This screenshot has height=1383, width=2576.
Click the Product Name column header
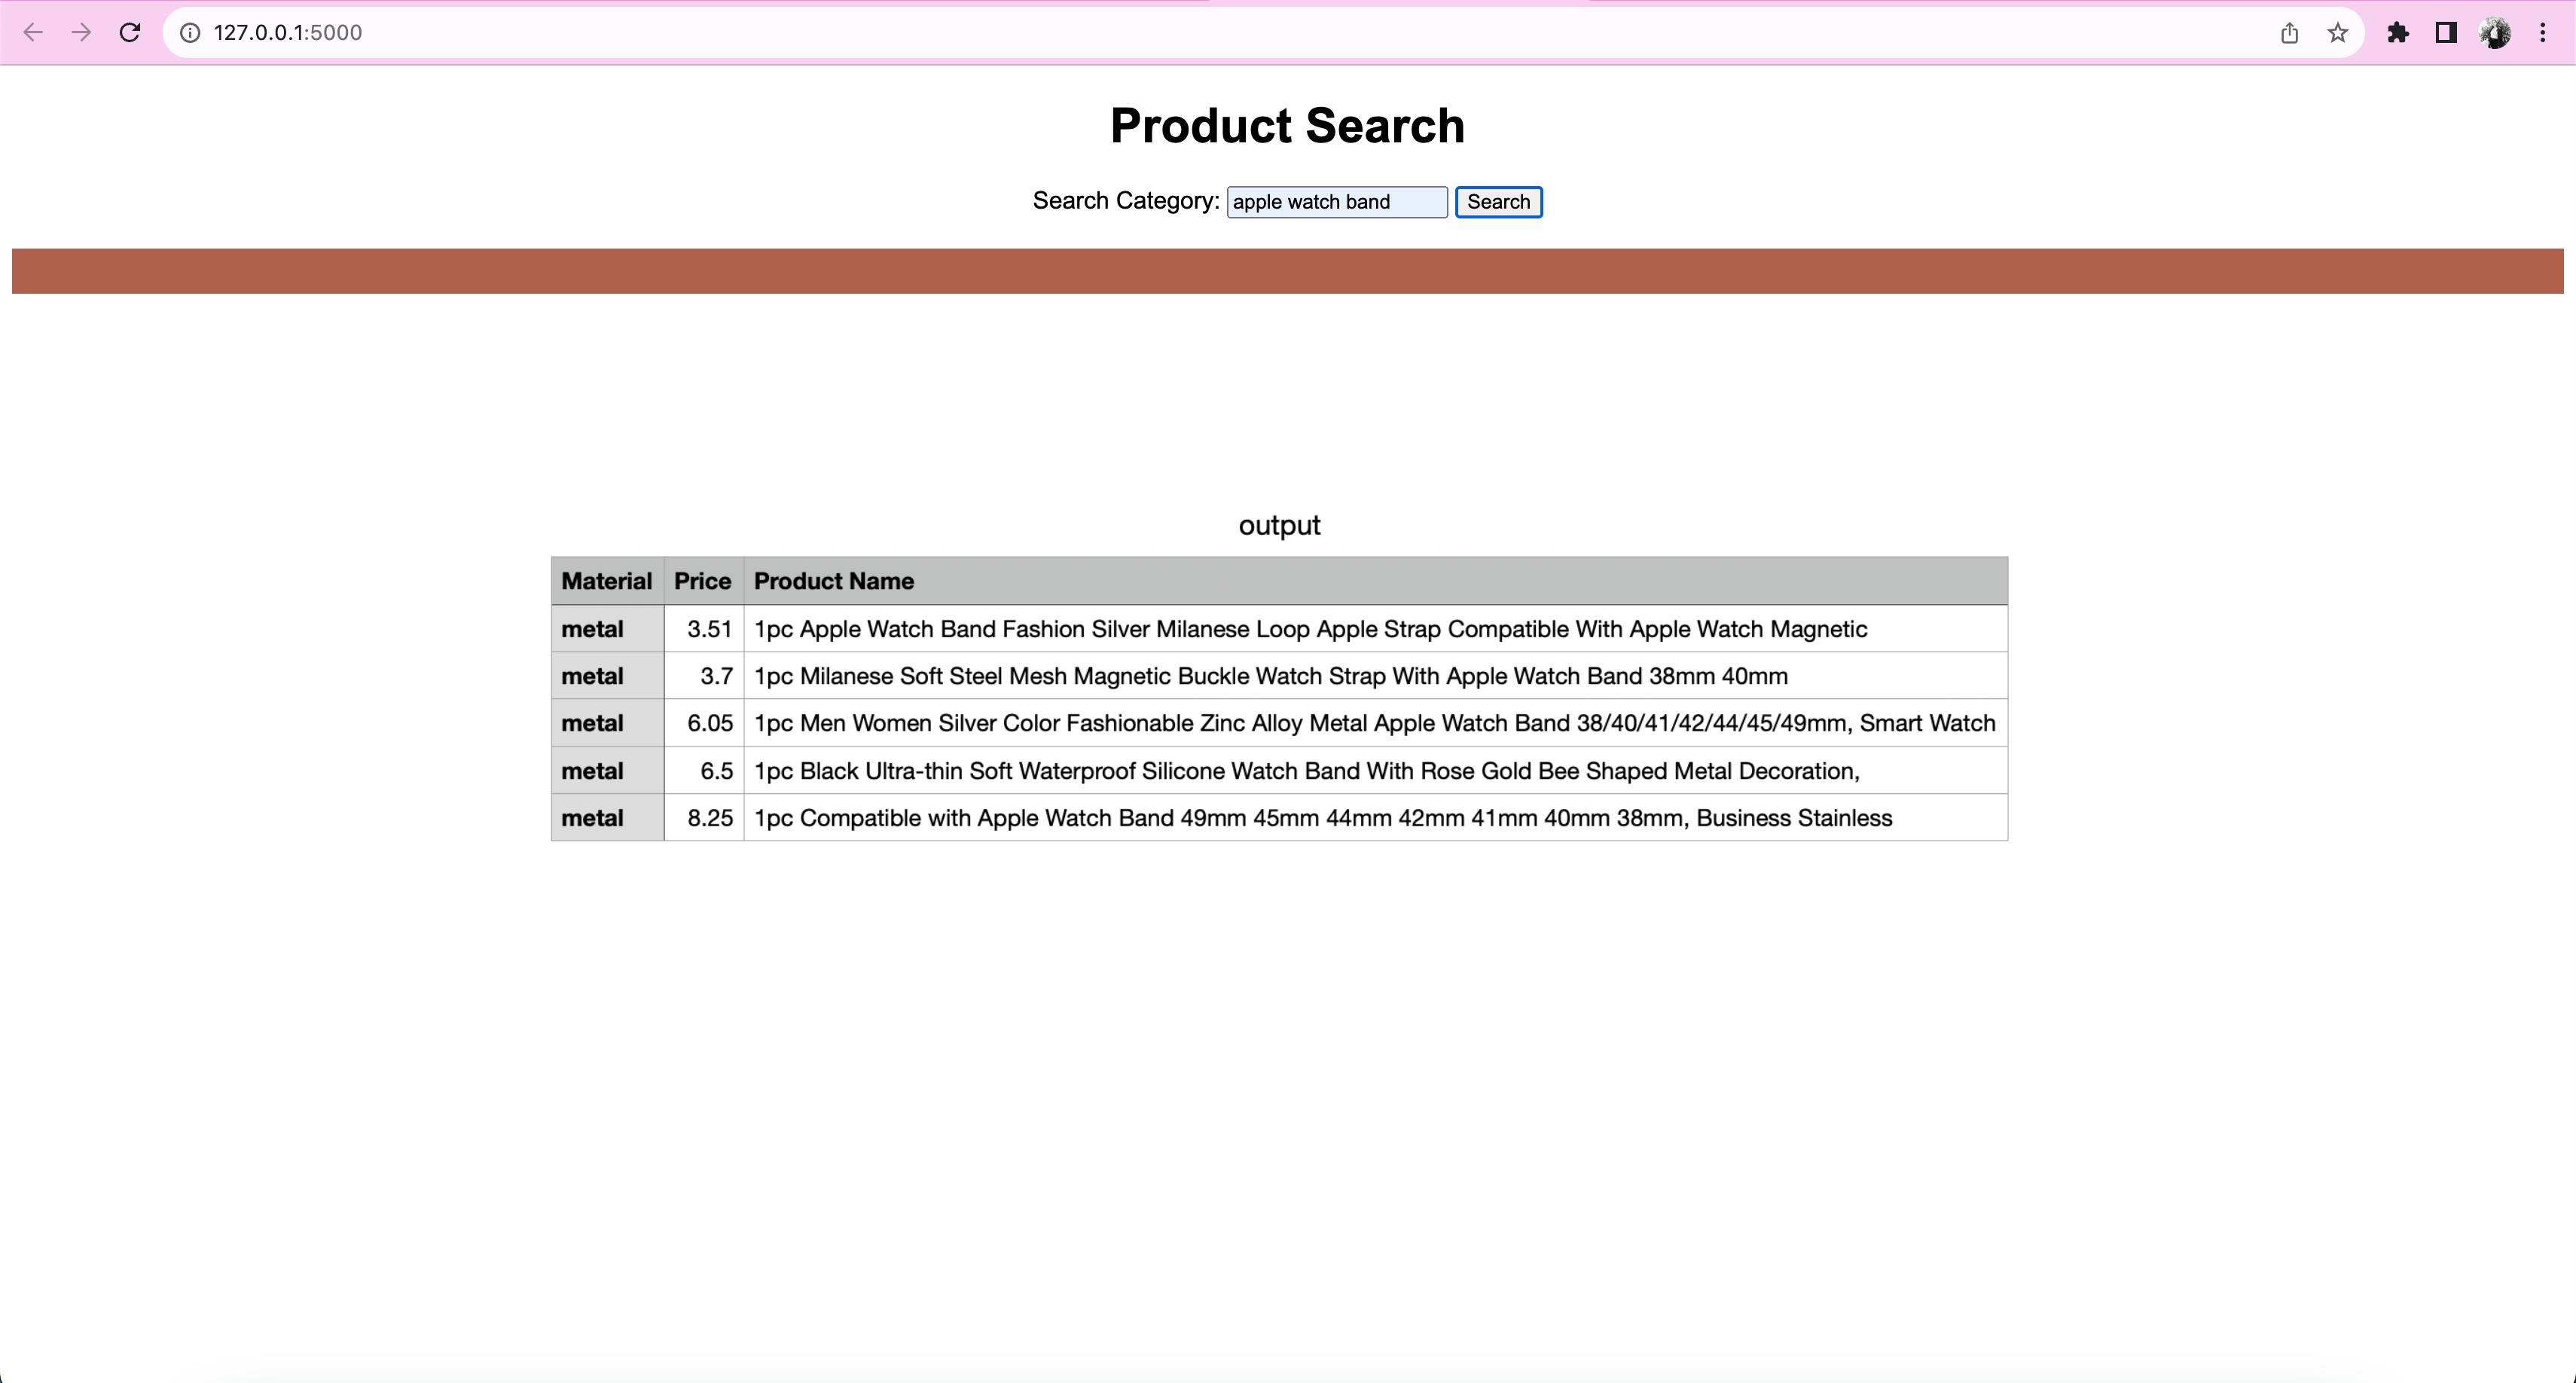[833, 580]
